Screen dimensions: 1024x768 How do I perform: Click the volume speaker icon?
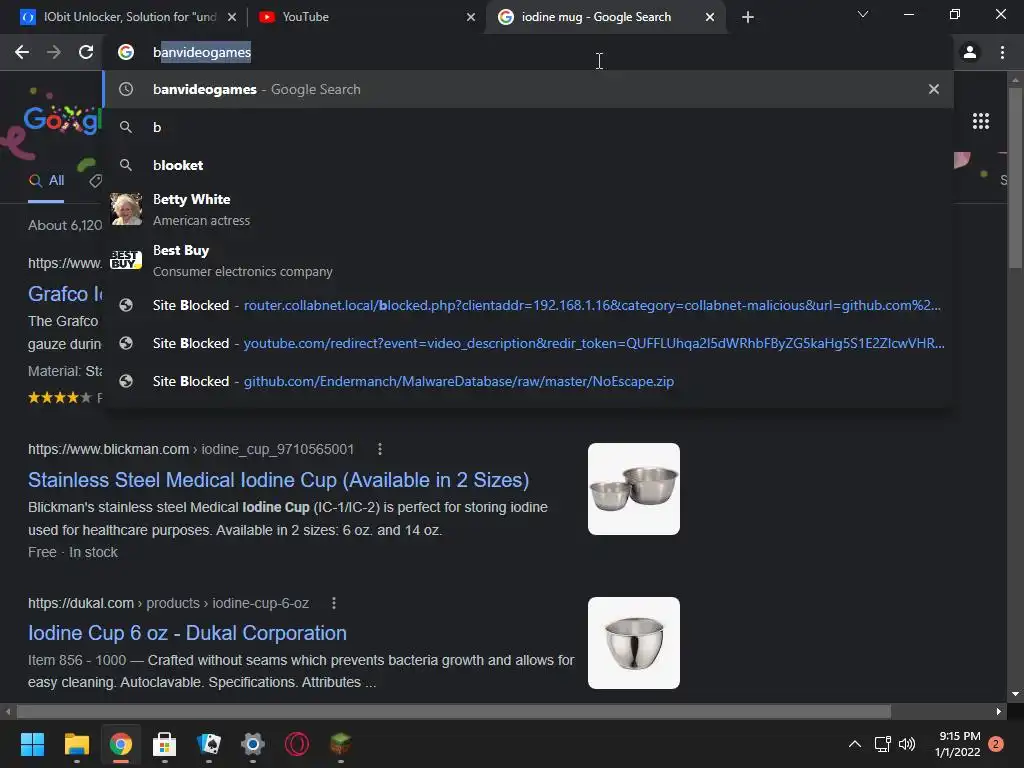click(x=907, y=744)
